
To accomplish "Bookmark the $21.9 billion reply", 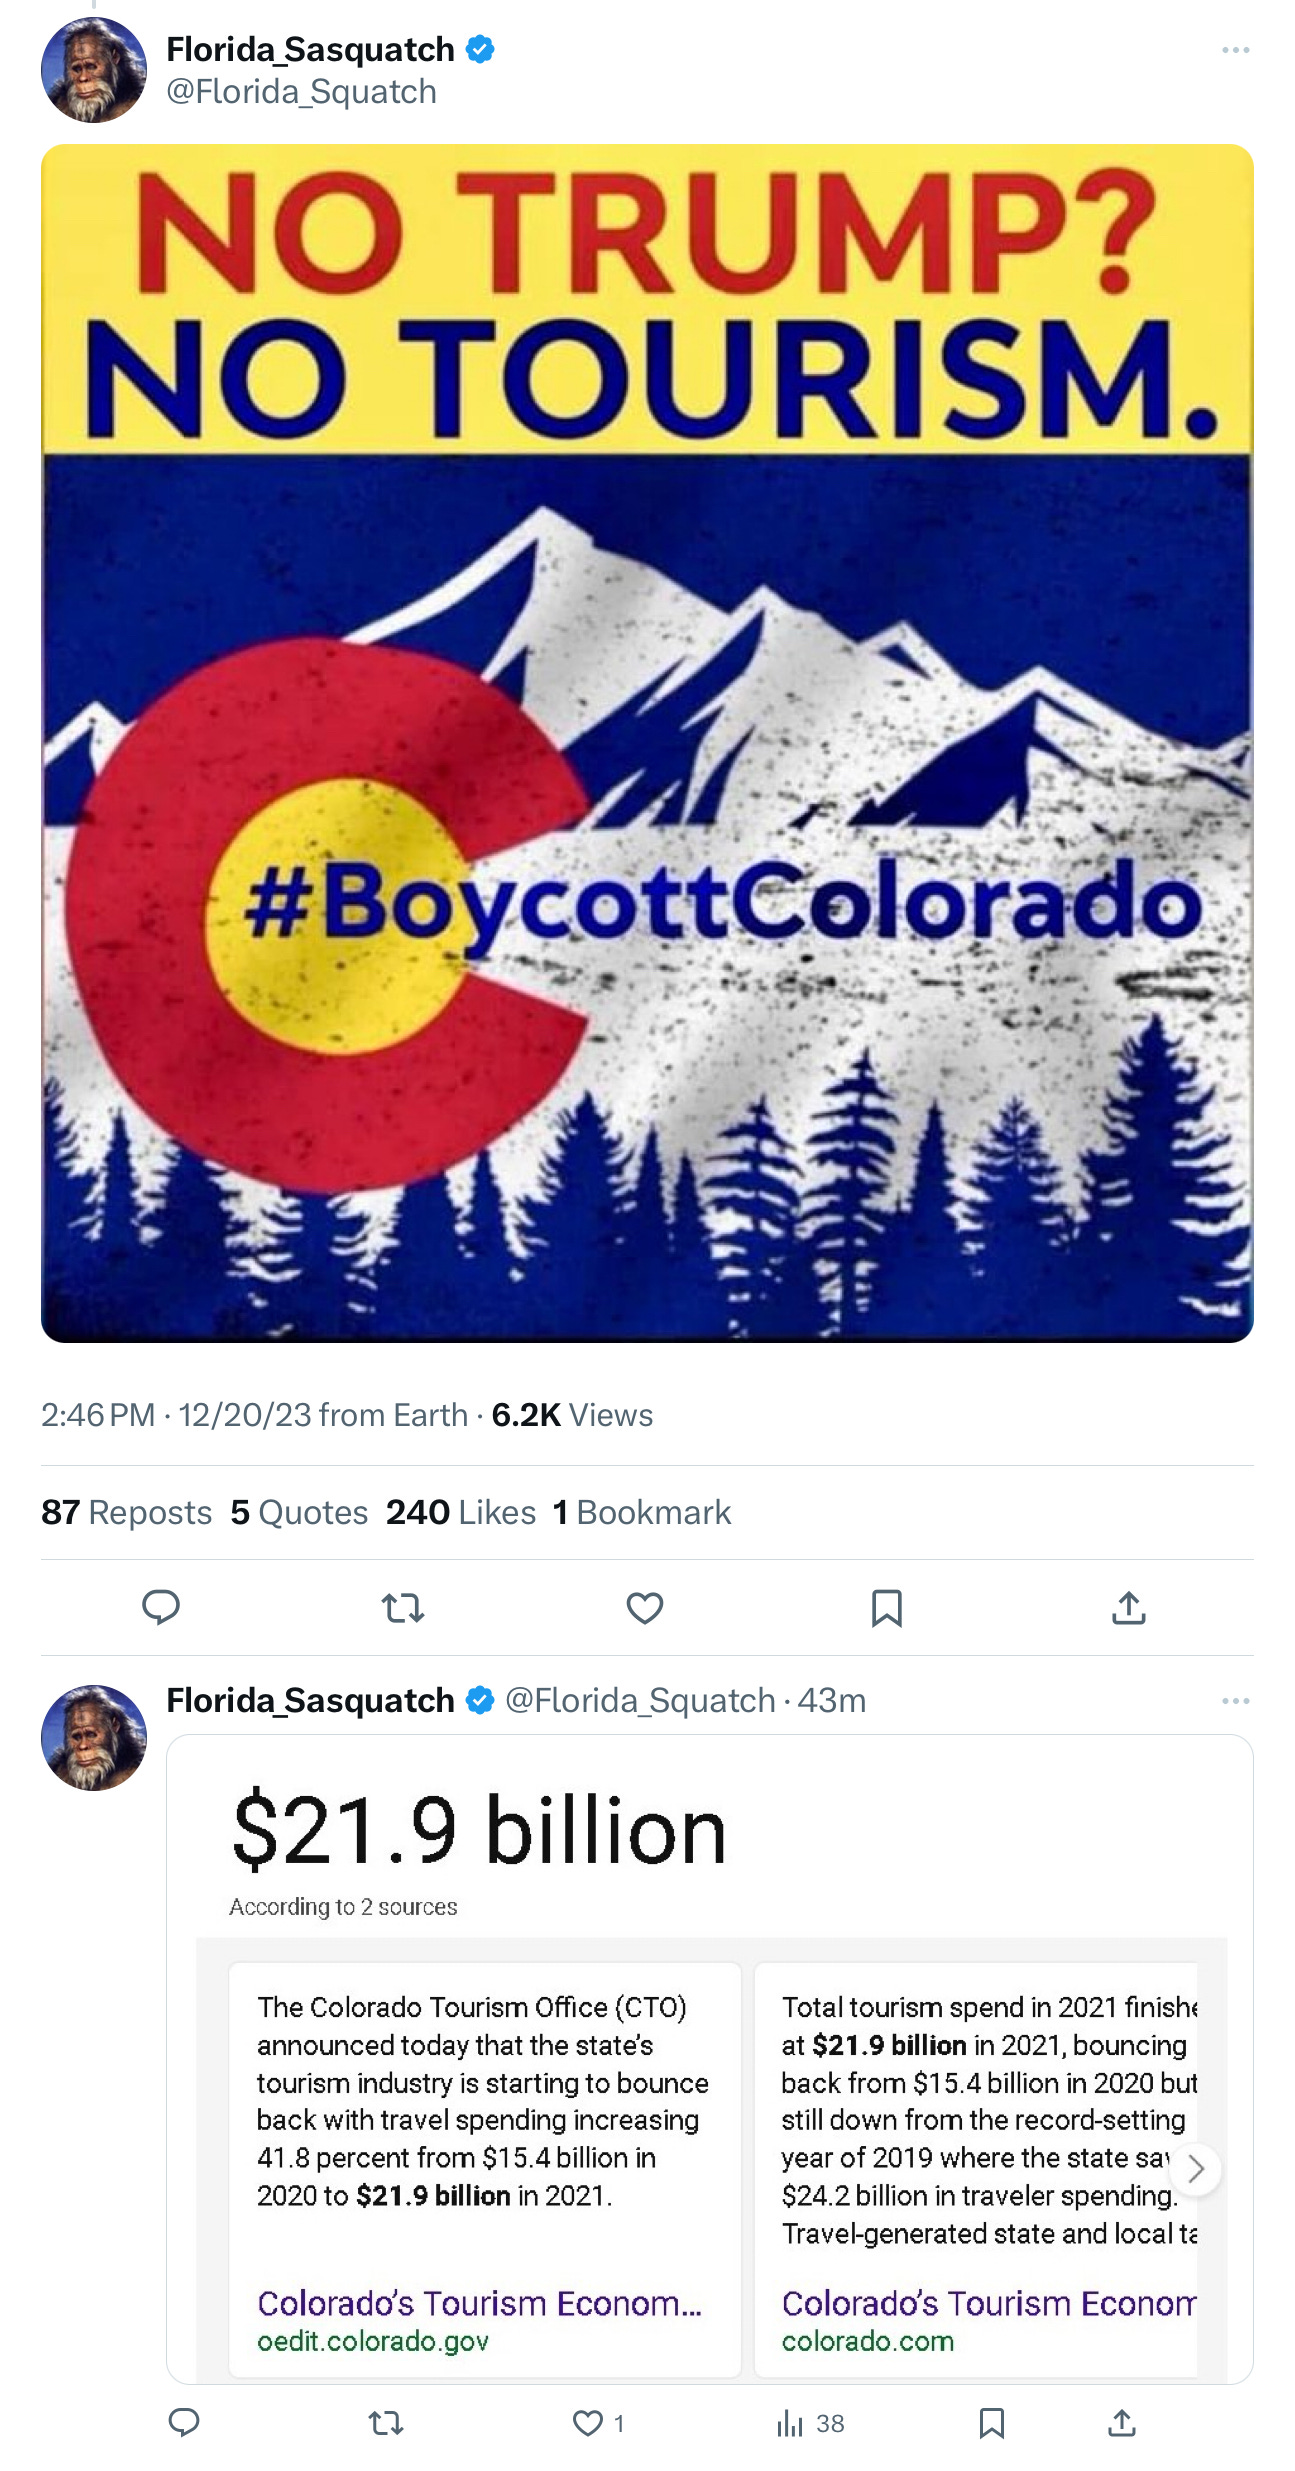I will (x=992, y=2423).
